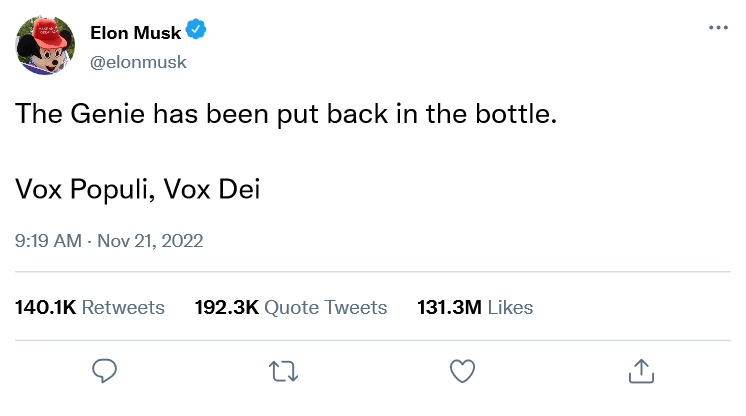View the 140.1K Retweets list
This screenshot has height=416, width=746.
point(90,307)
